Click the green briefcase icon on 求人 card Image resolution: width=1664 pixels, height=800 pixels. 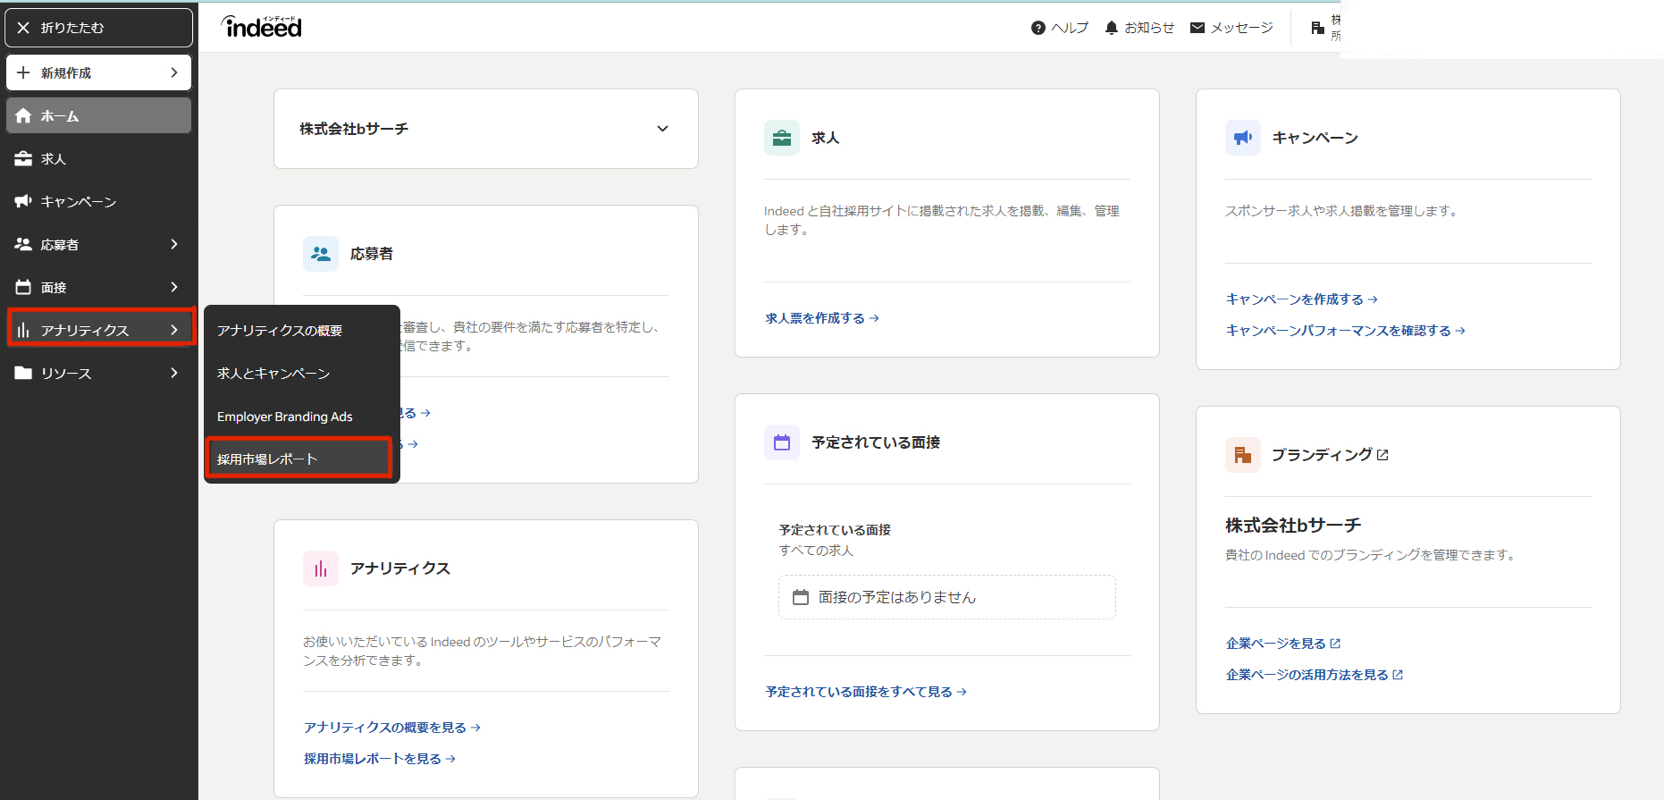coord(782,138)
